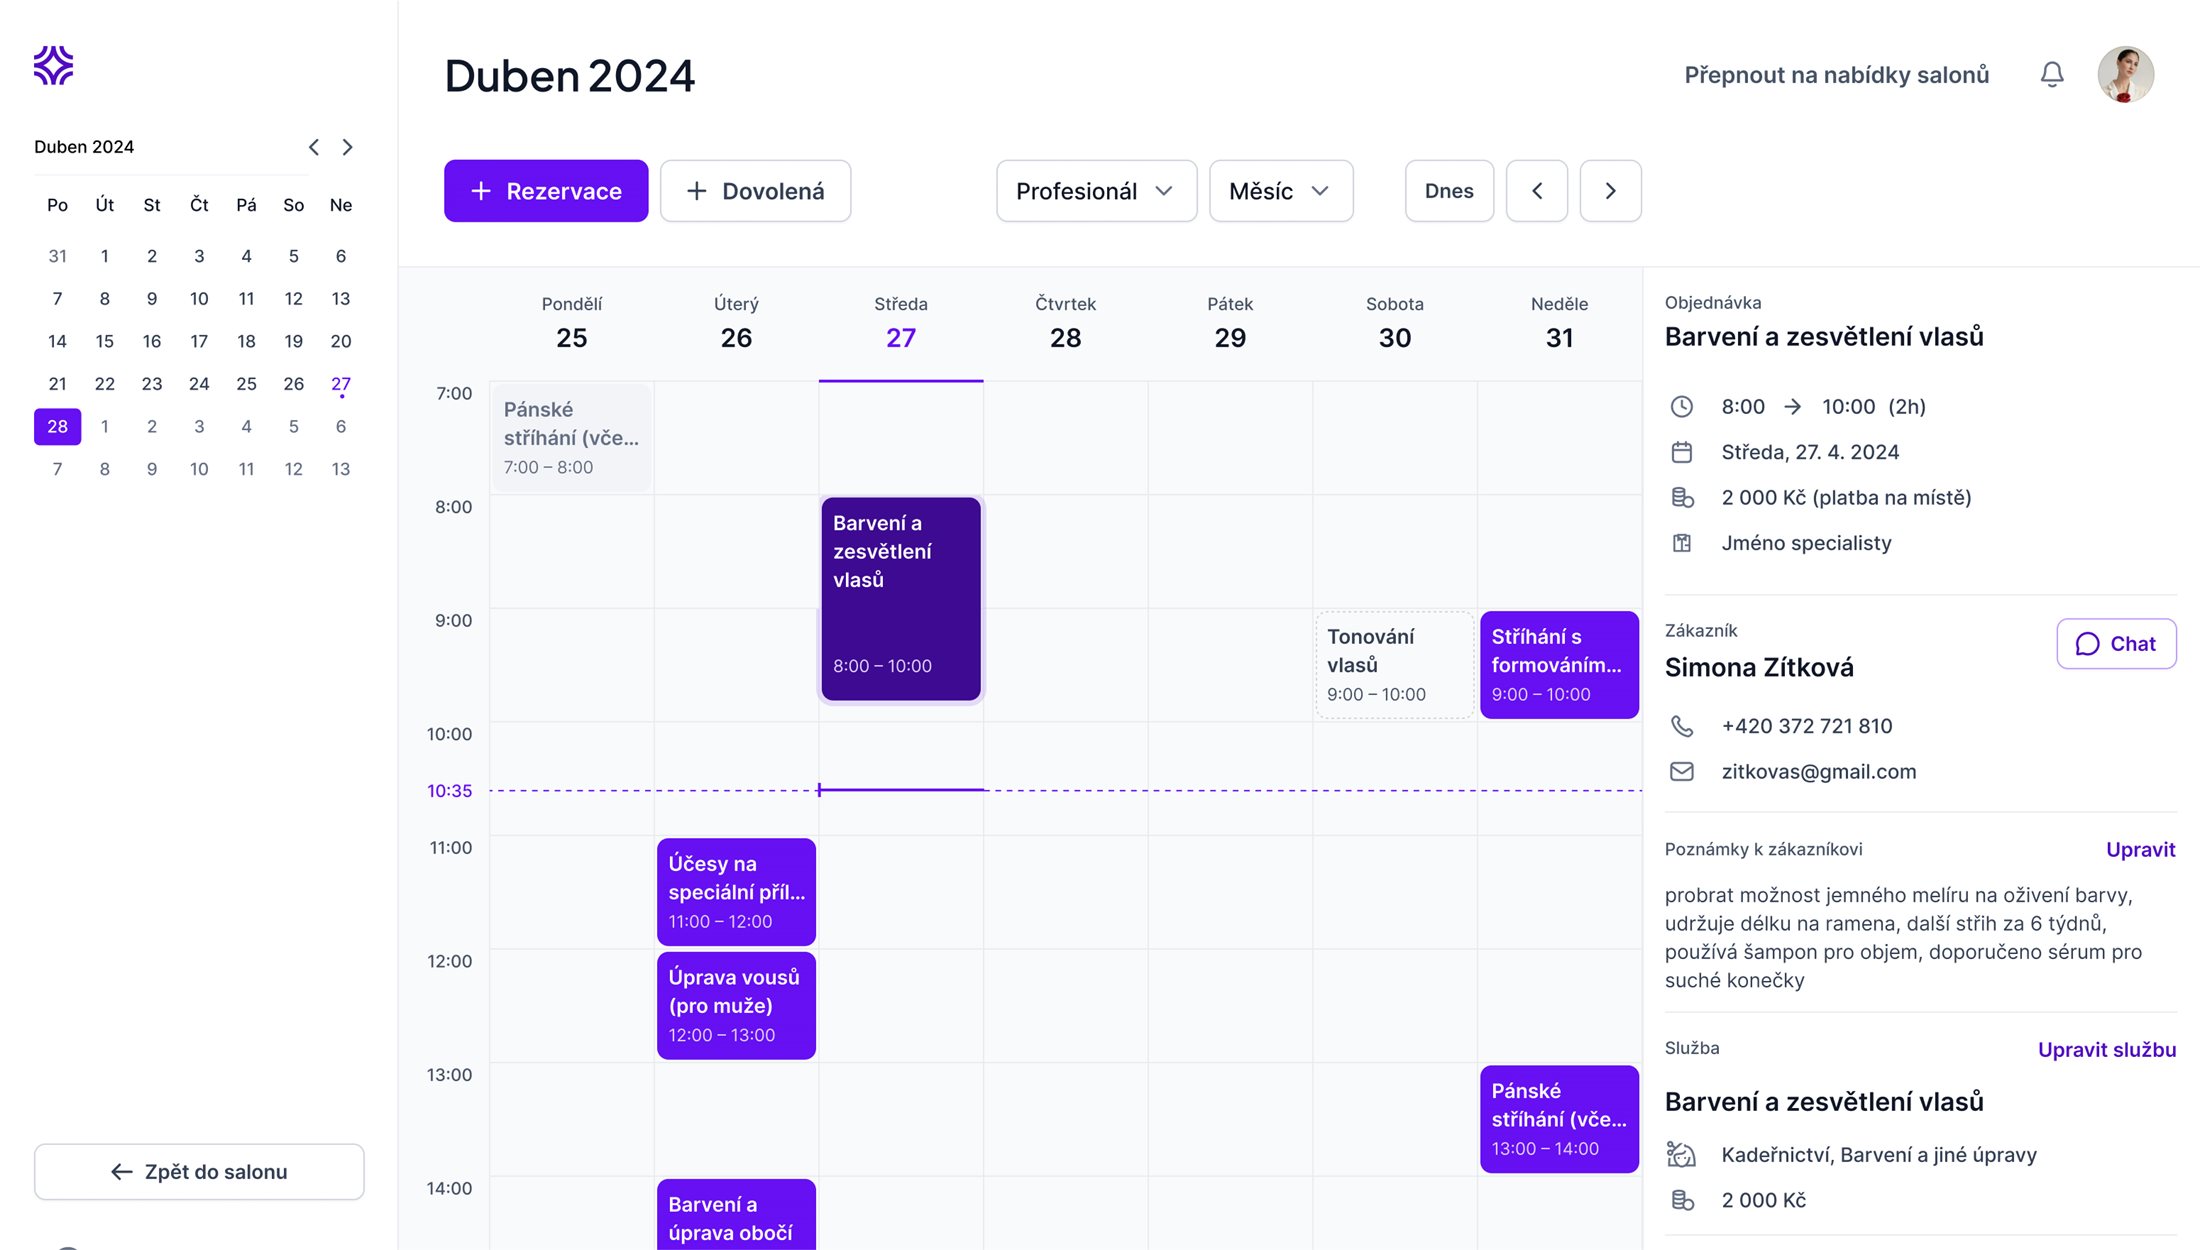Click the purple salon logo icon
2200x1250 pixels.
click(x=54, y=66)
